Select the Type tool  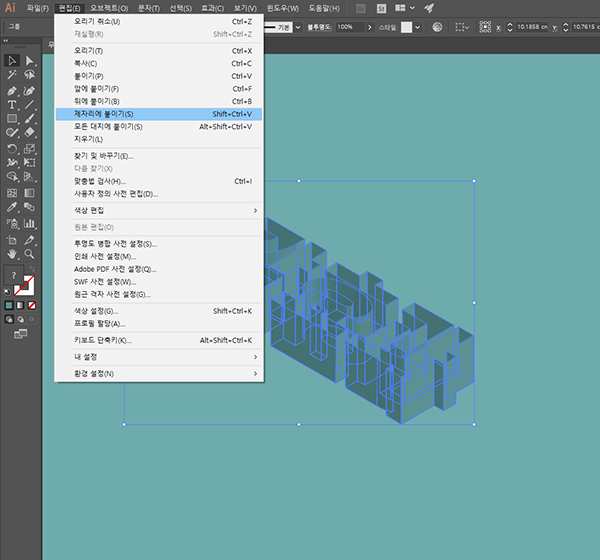tap(12, 104)
